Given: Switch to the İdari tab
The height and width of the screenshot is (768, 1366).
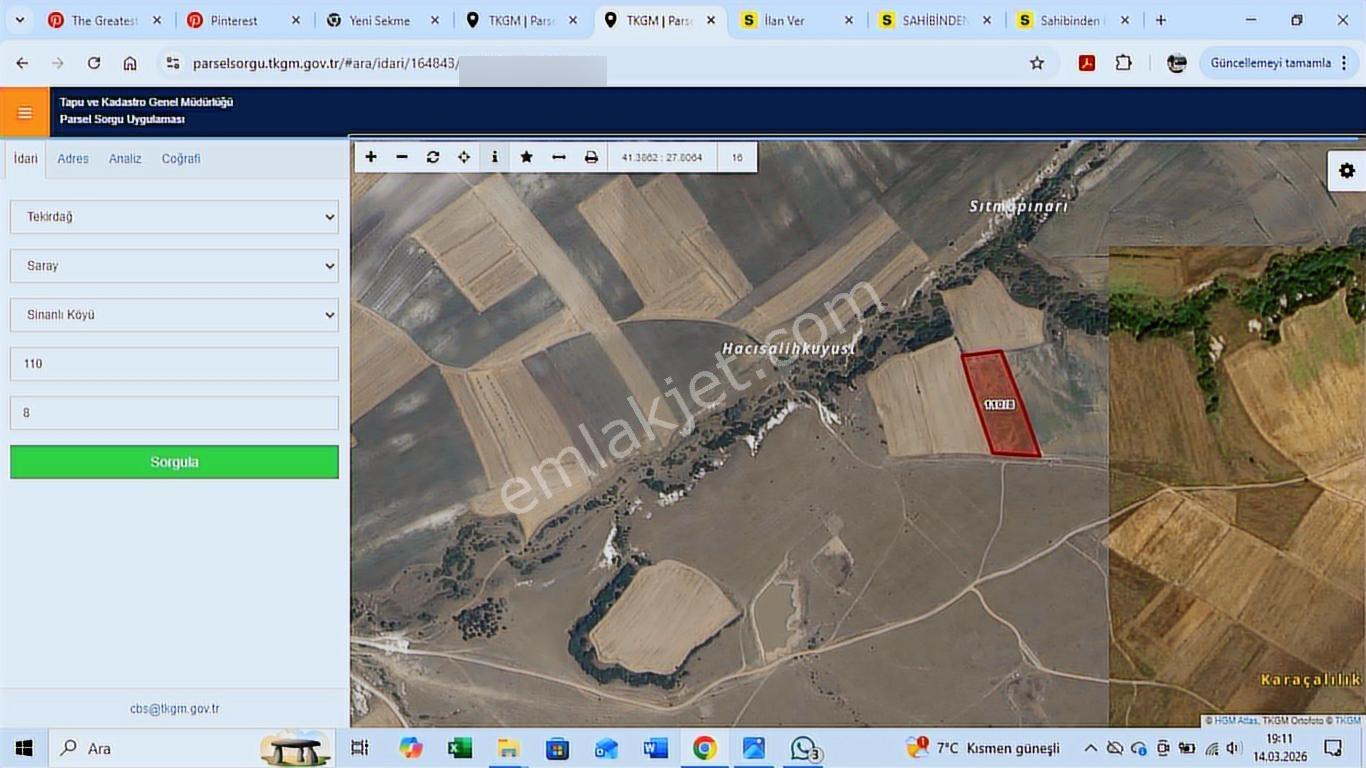Looking at the screenshot, I should (25, 159).
